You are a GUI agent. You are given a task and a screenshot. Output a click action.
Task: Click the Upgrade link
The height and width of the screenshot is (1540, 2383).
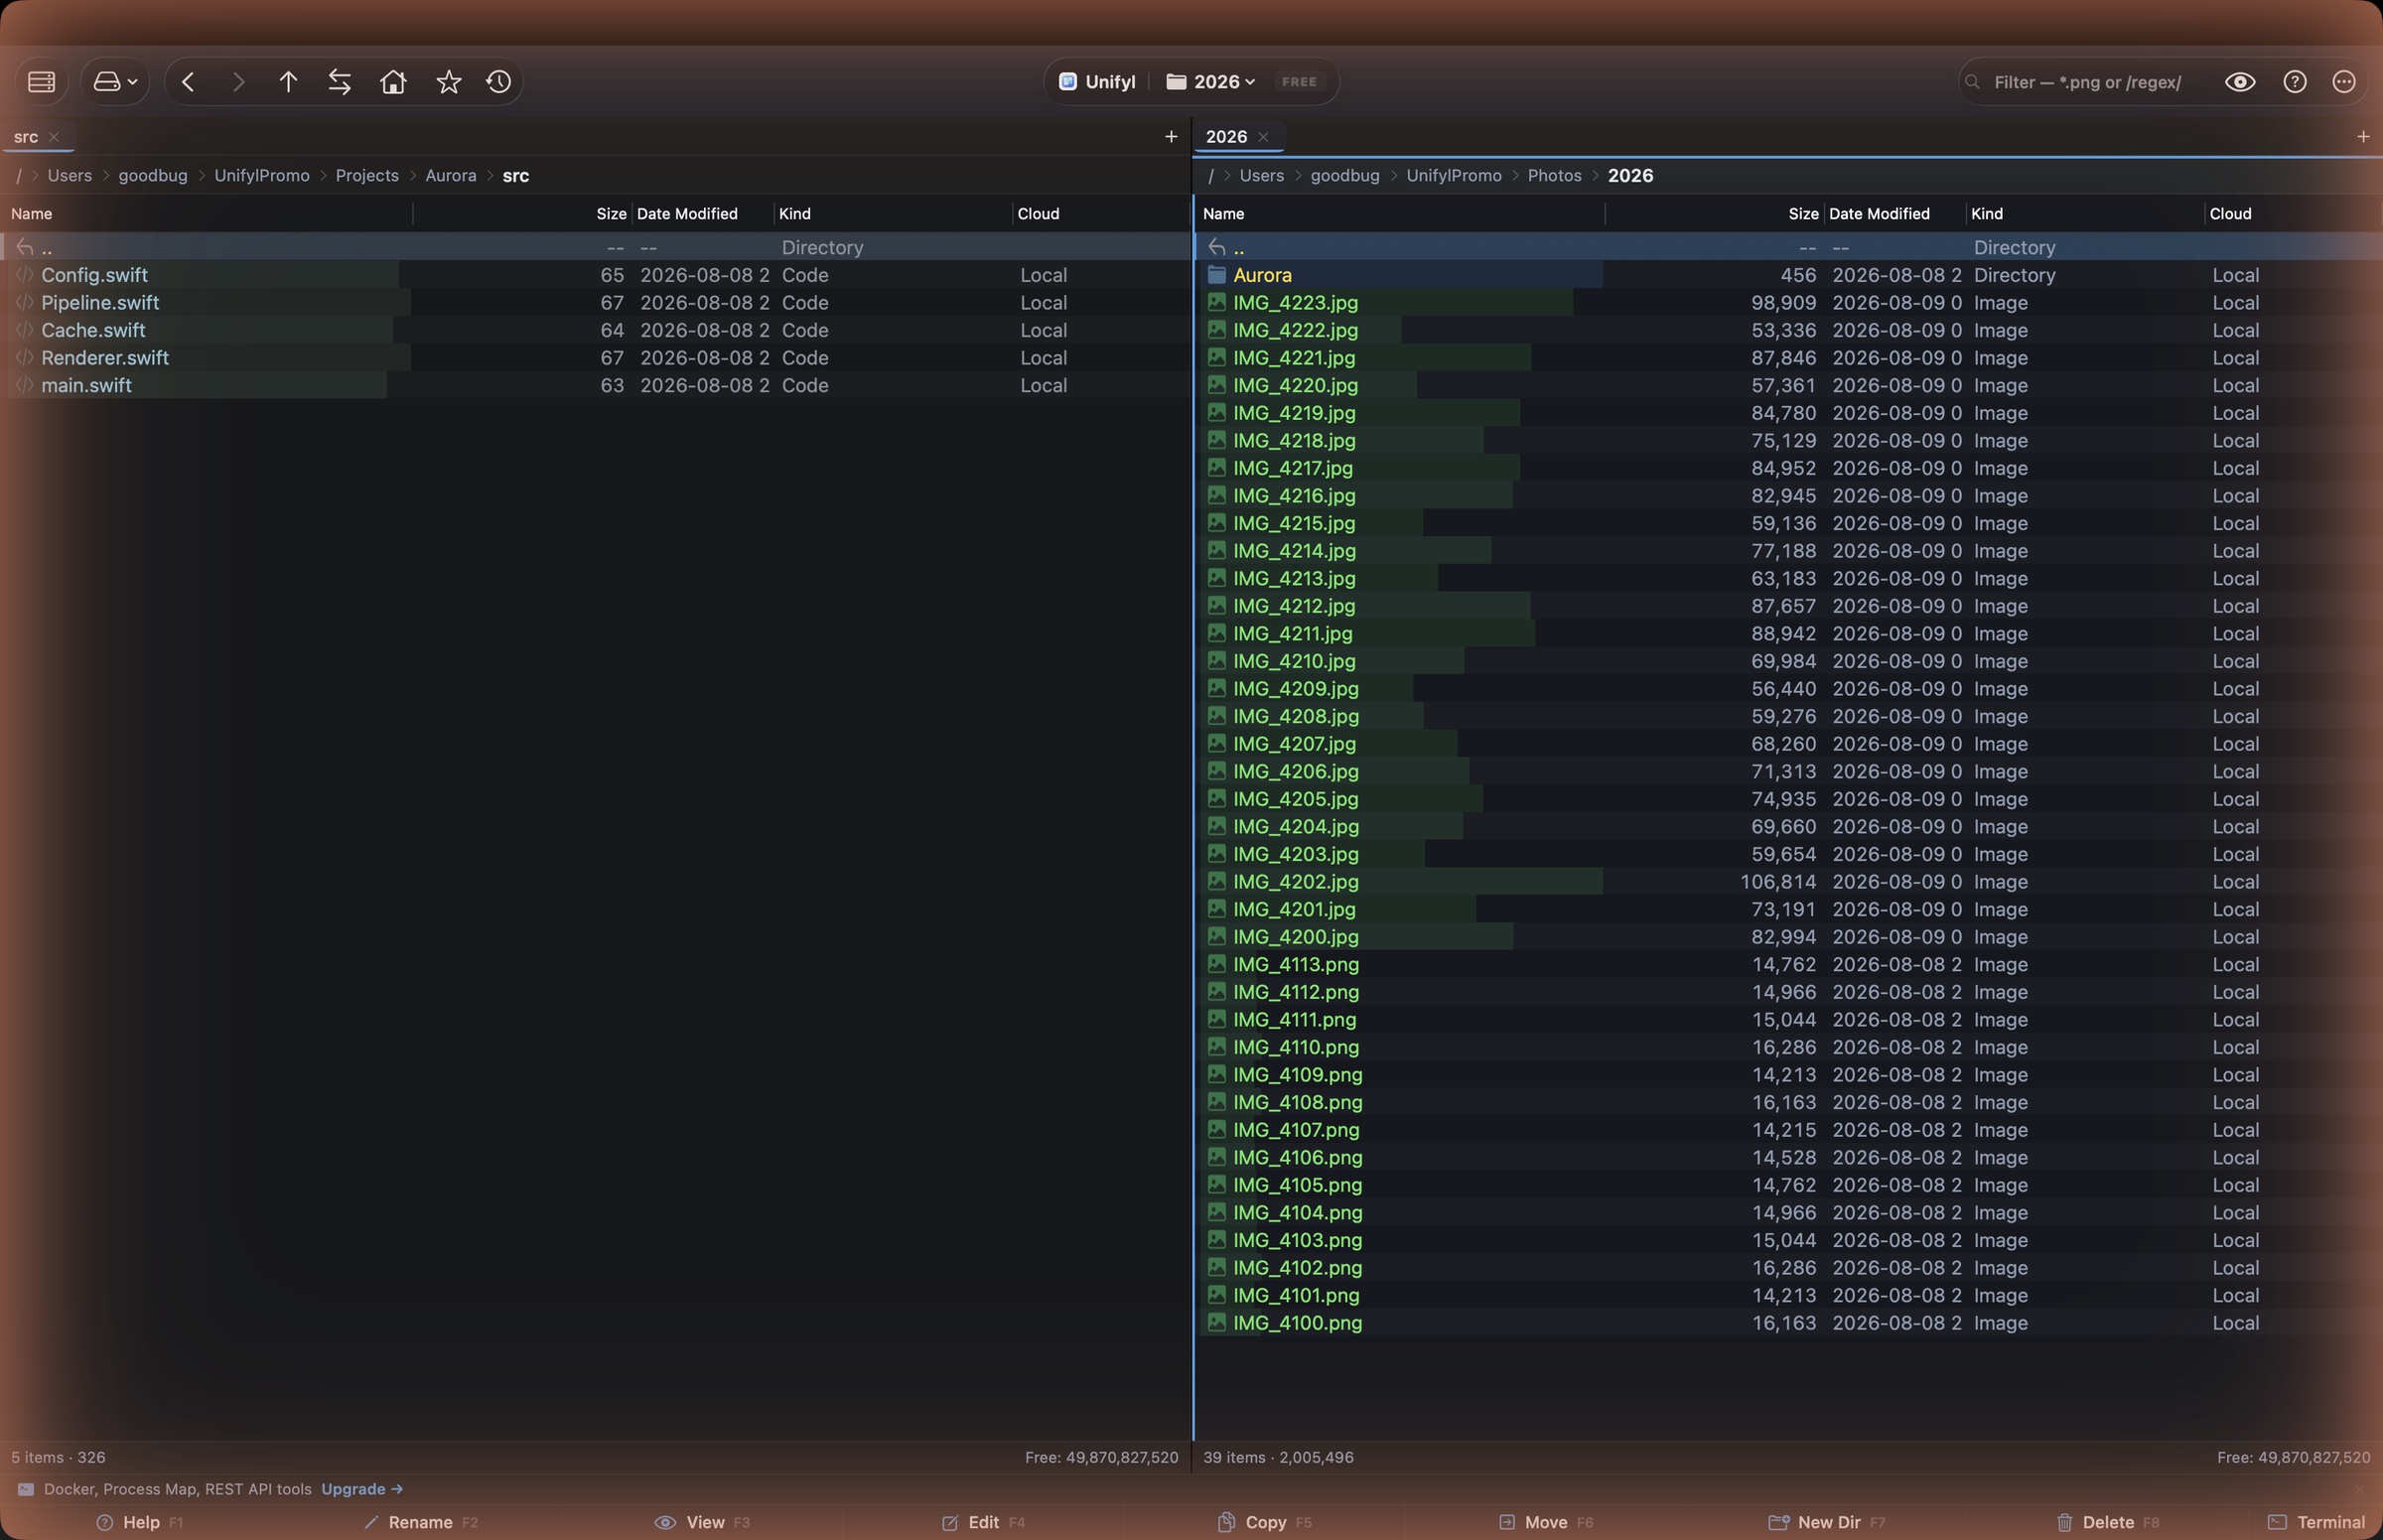[x=362, y=1489]
